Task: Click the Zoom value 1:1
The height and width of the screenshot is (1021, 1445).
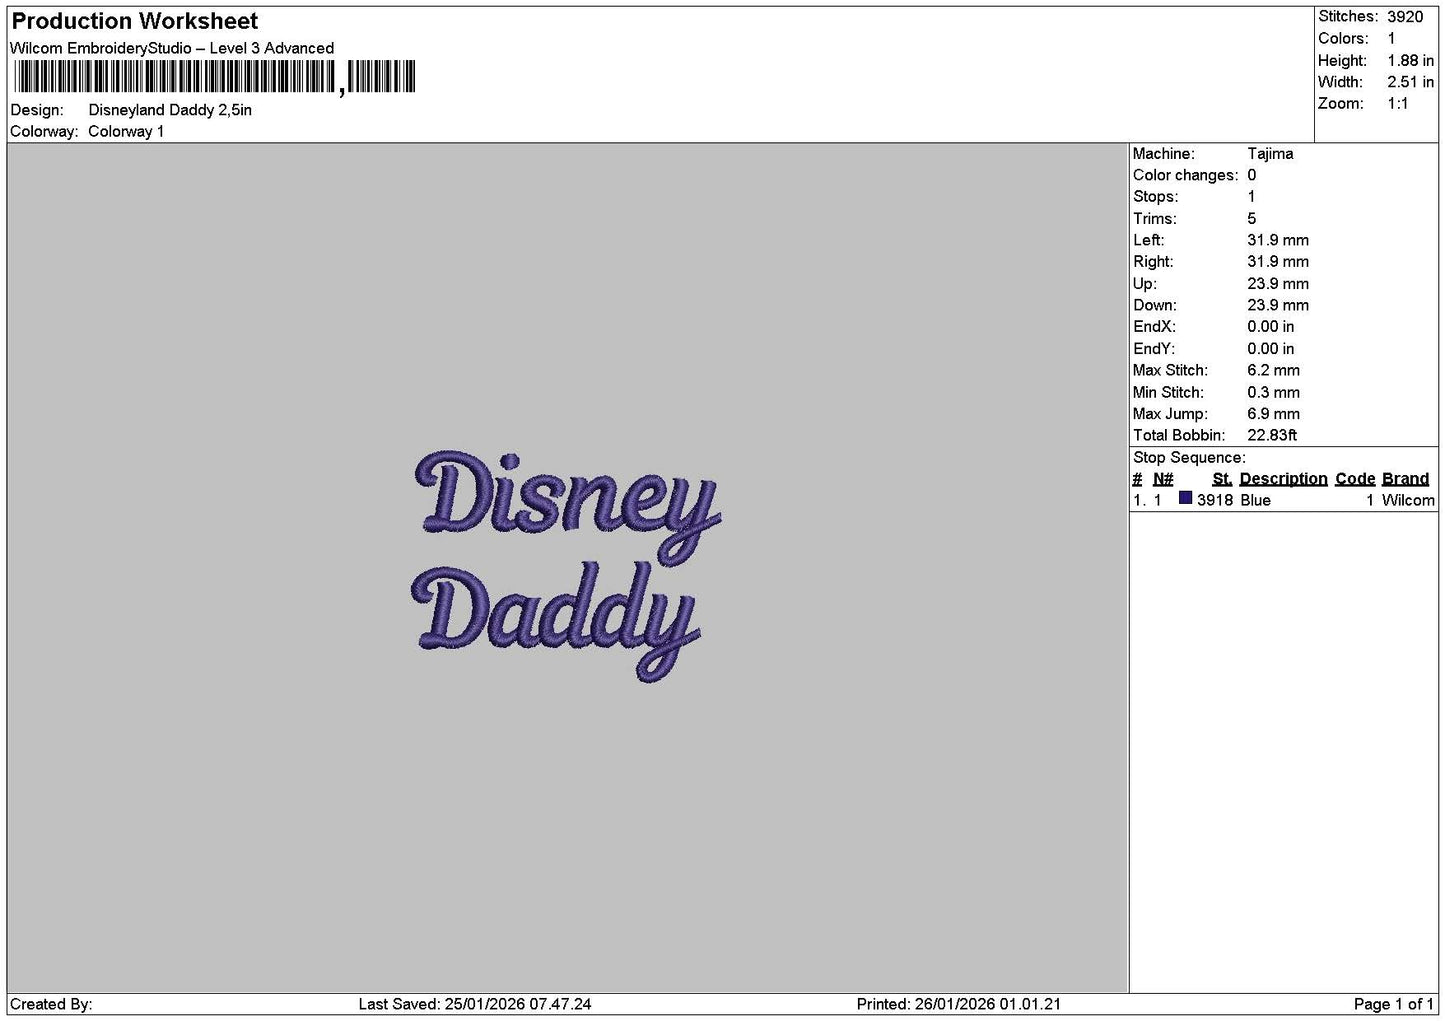Action: pyautogui.click(x=1398, y=104)
